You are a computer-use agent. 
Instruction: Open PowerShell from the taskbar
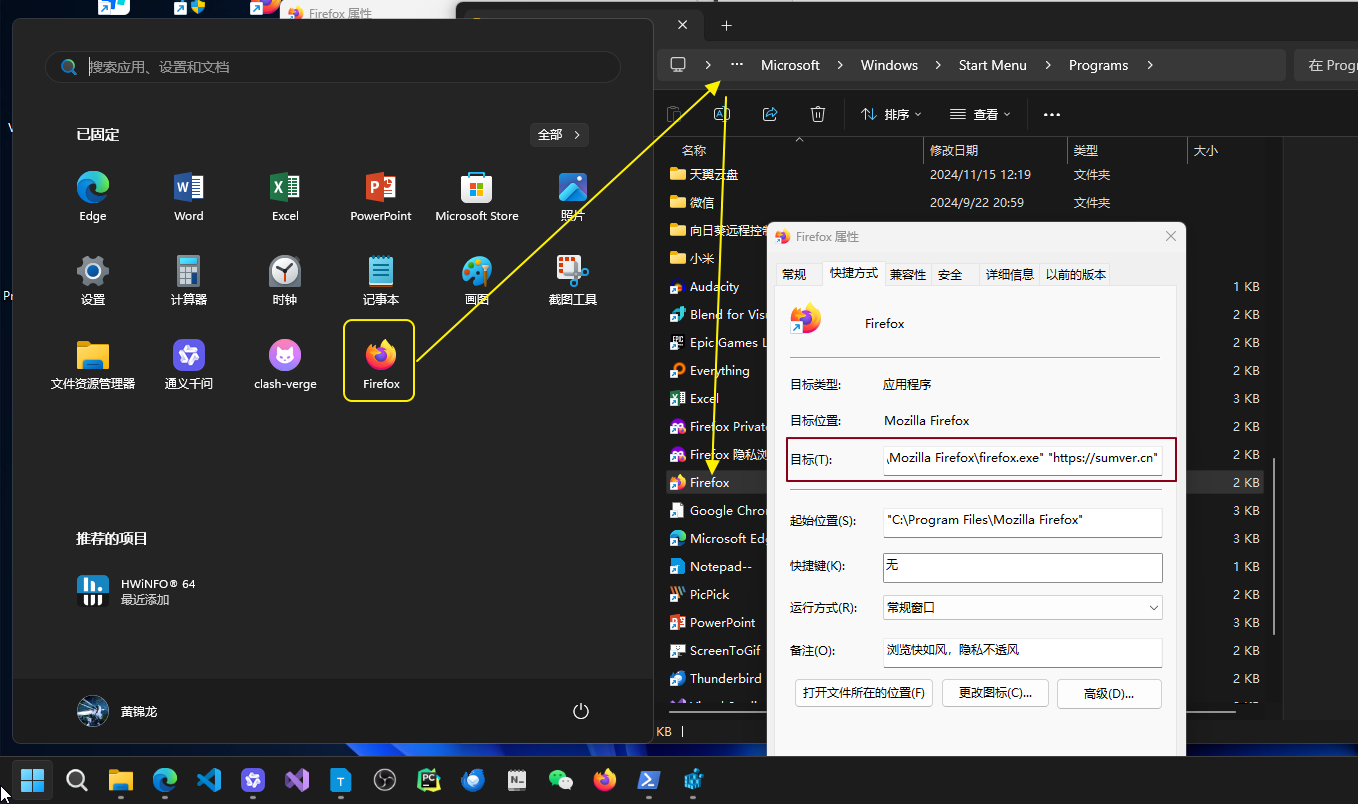pyautogui.click(x=649, y=780)
